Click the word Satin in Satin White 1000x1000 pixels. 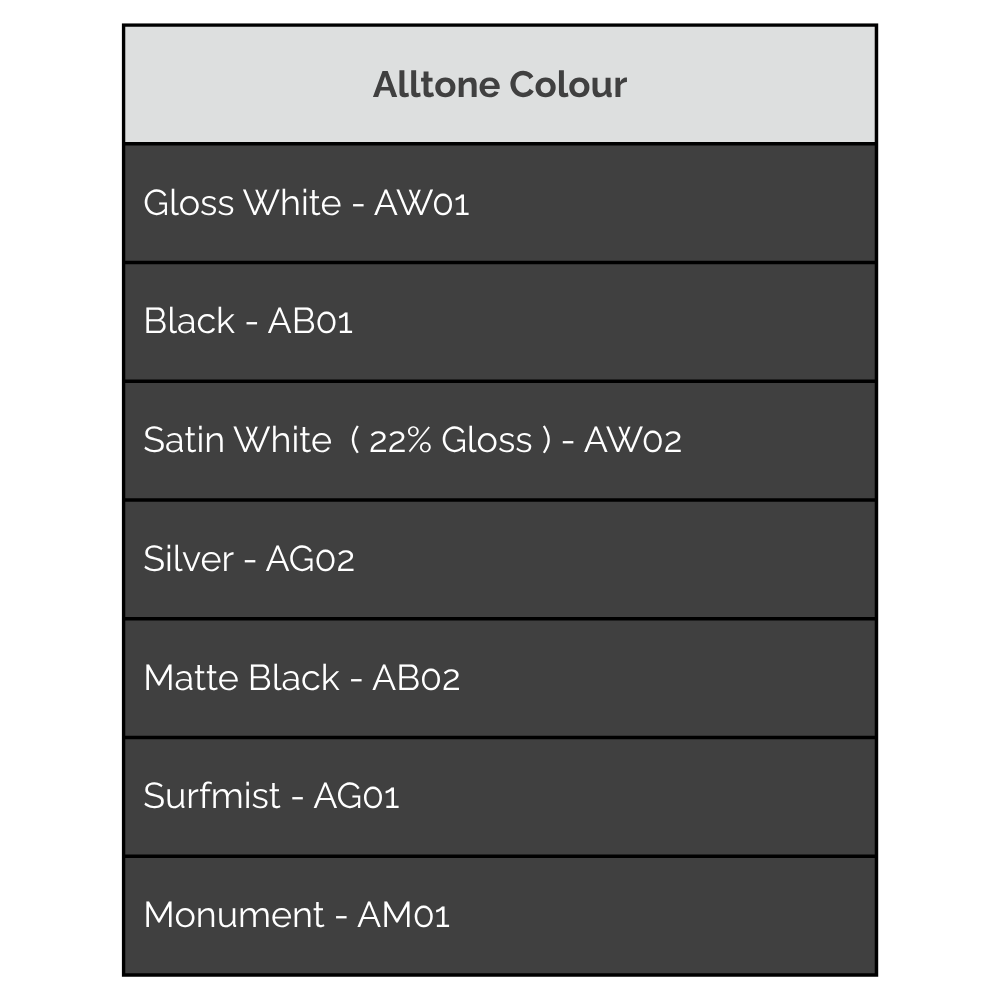coord(183,440)
